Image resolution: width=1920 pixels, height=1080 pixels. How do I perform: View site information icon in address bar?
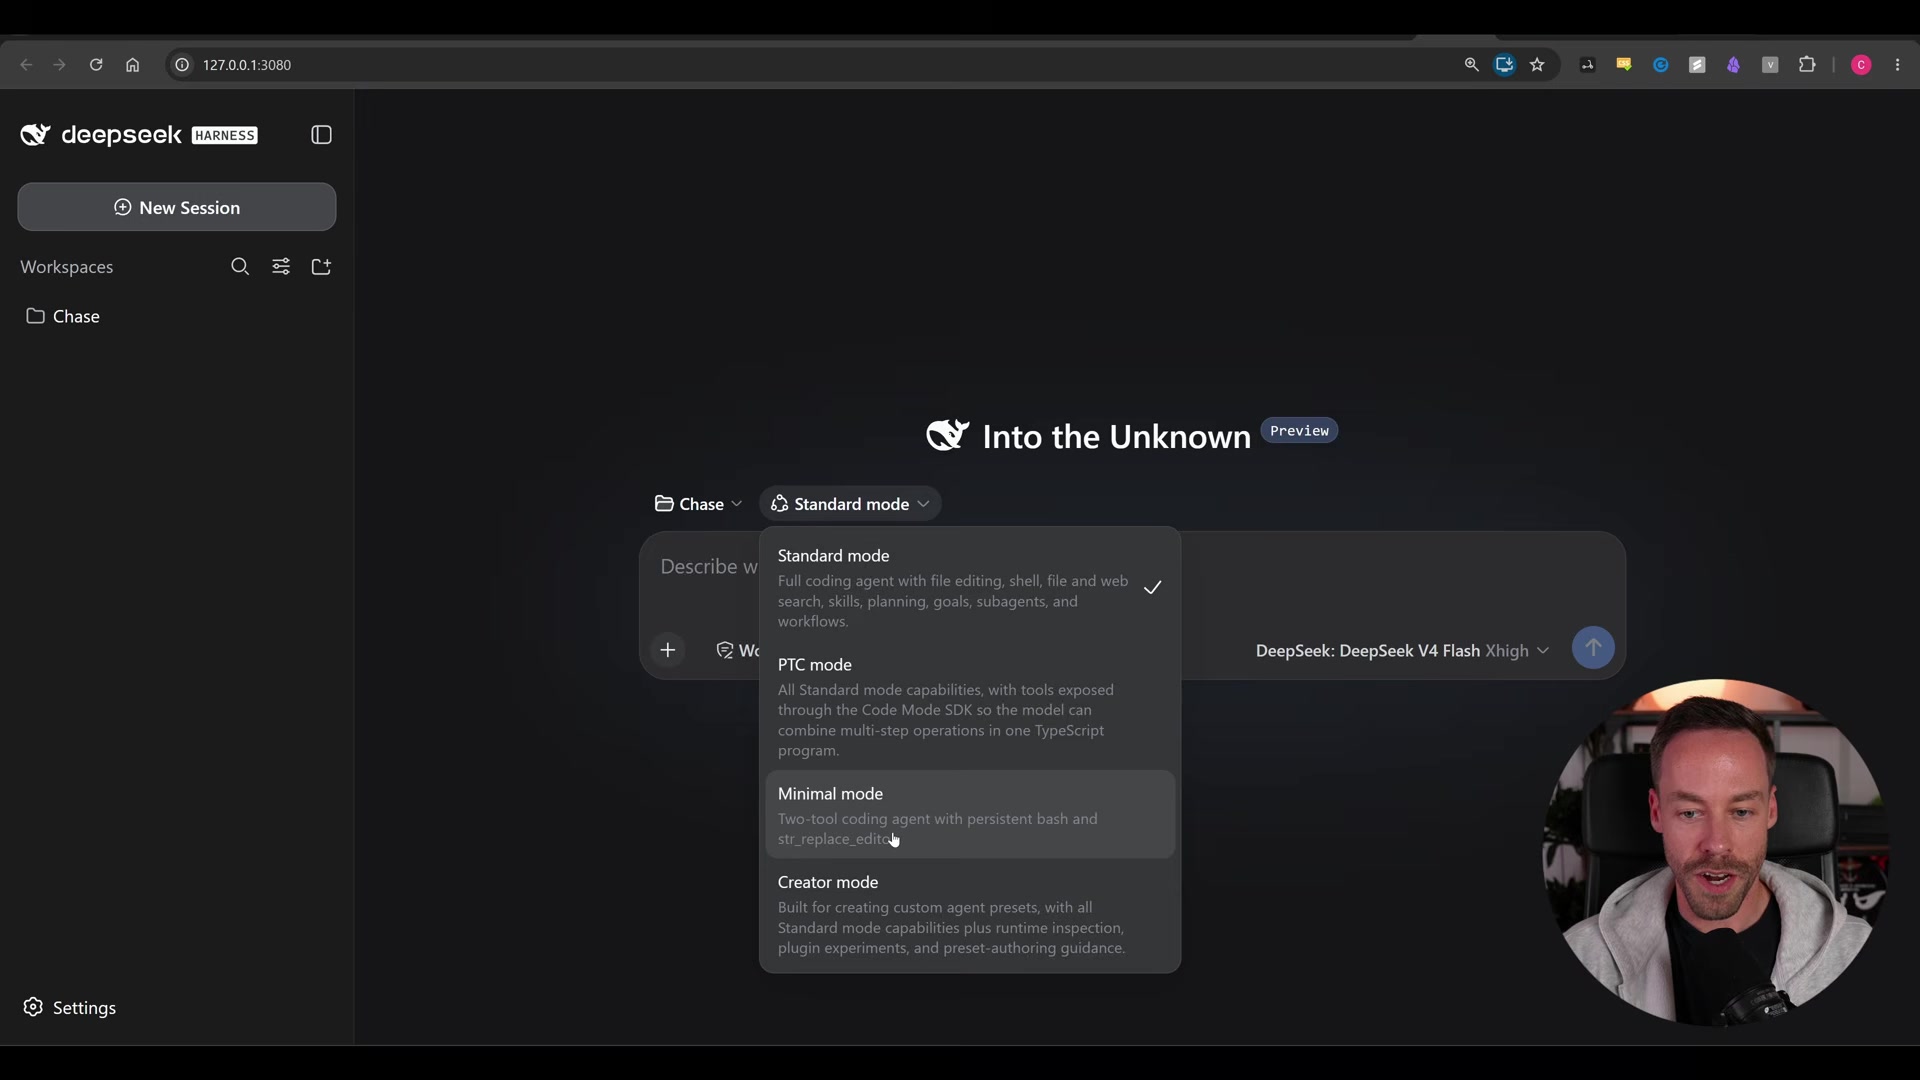pos(182,65)
